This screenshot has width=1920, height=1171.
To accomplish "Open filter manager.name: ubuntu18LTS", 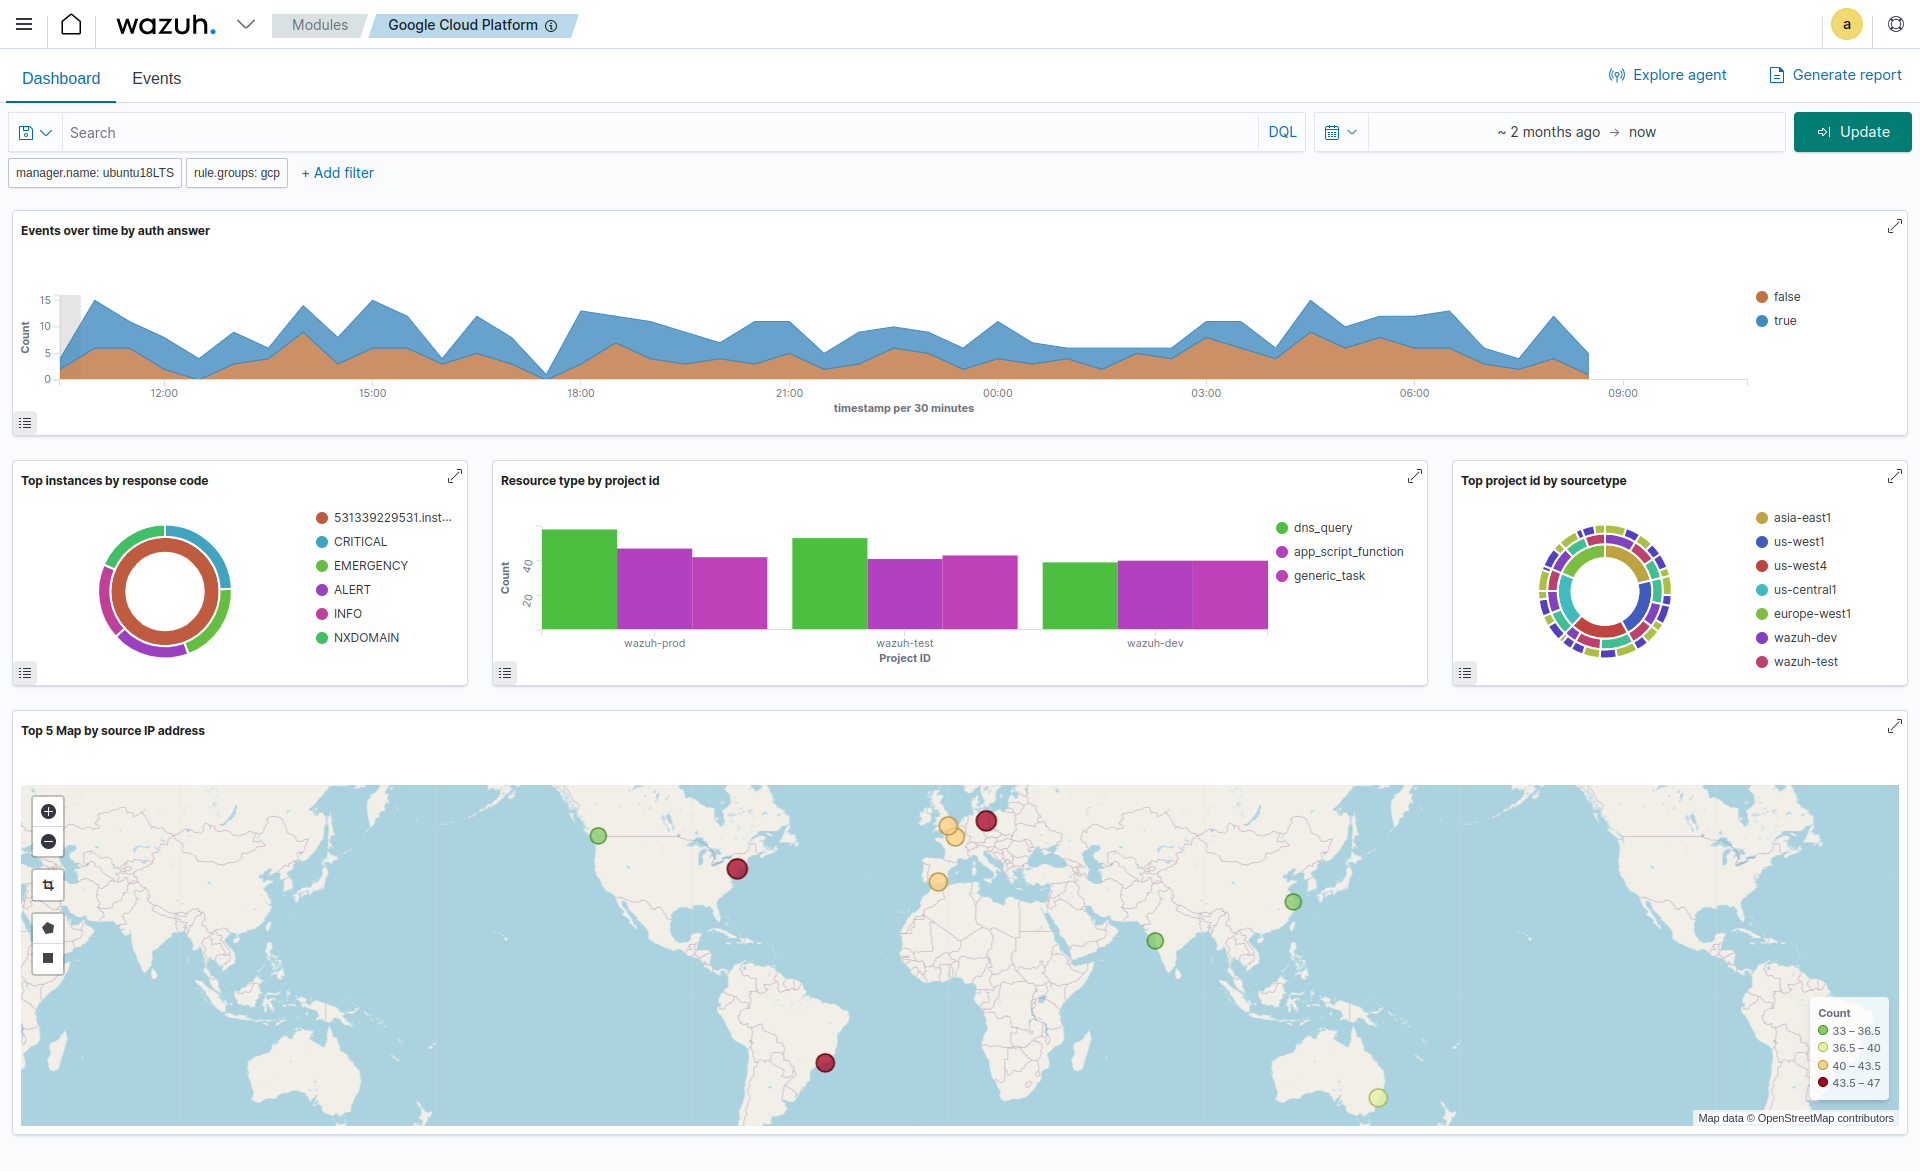I will pyautogui.click(x=95, y=173).
